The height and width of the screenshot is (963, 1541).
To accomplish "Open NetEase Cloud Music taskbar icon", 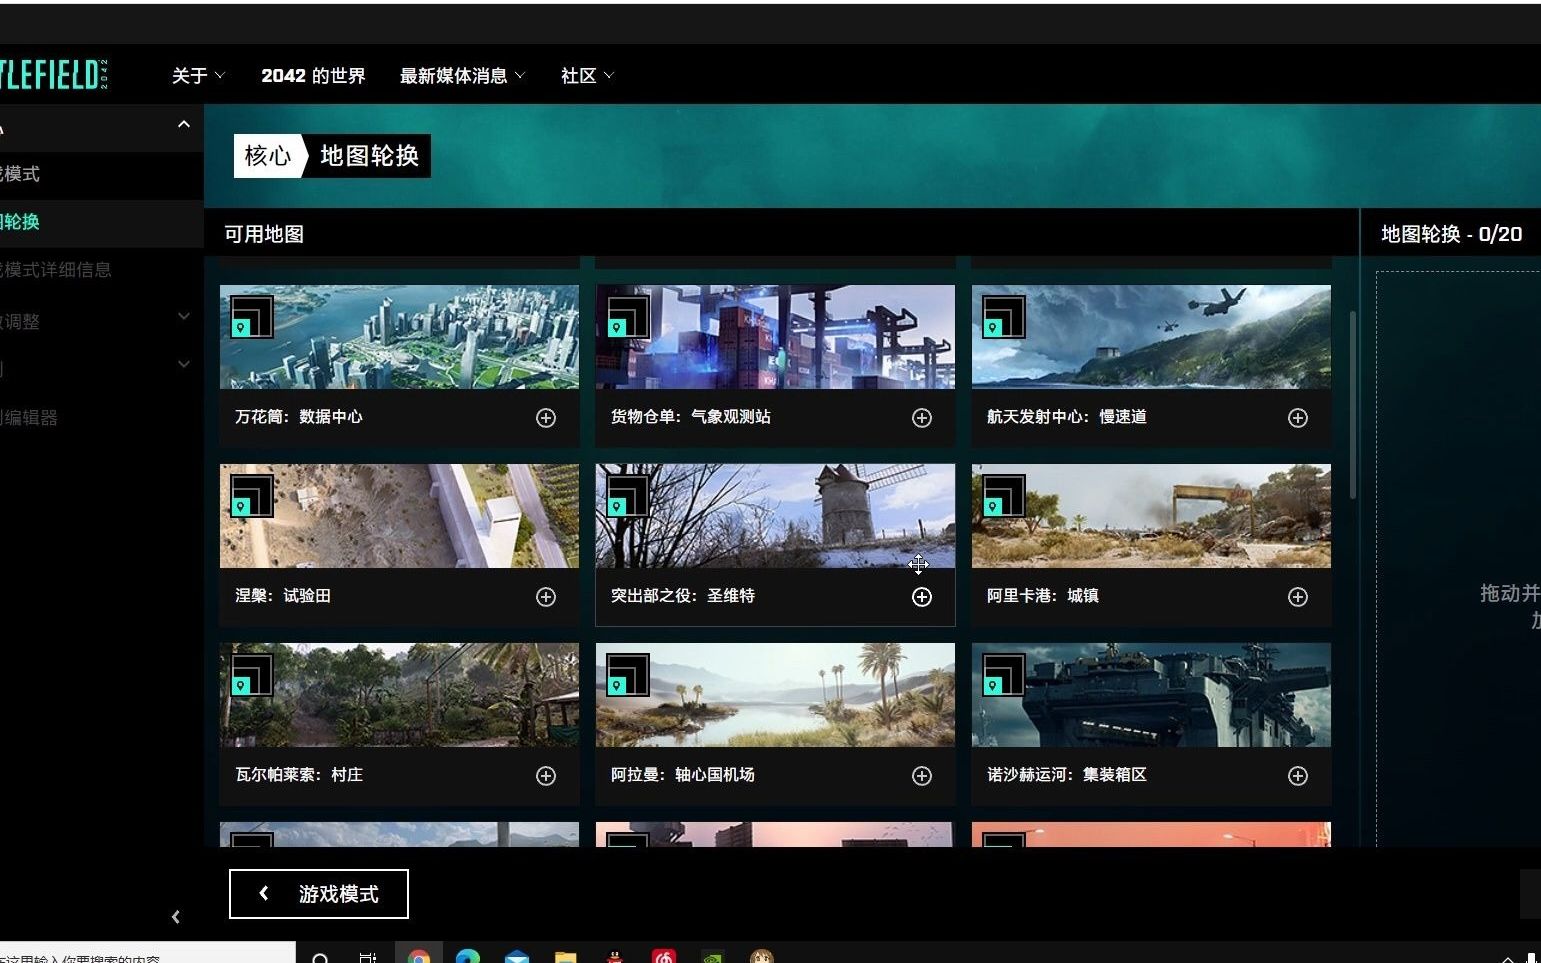I will point(664,957).
